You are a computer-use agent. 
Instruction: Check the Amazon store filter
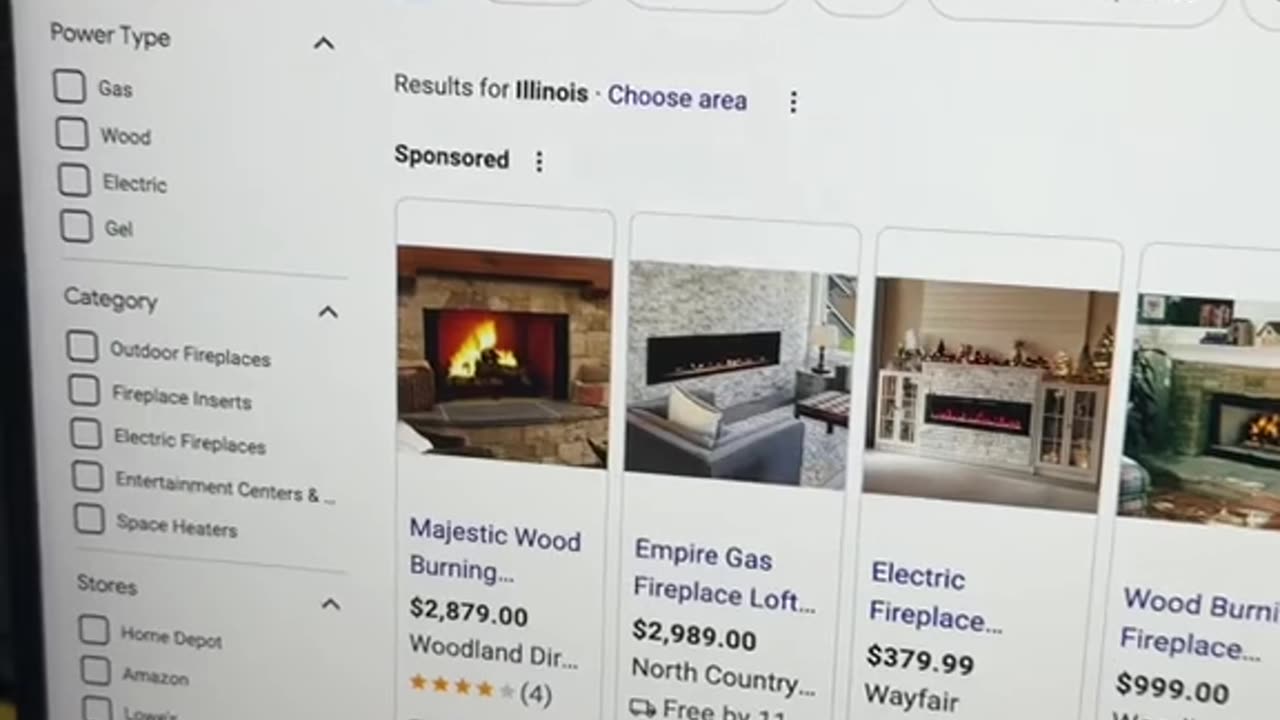tap(95, 670)
